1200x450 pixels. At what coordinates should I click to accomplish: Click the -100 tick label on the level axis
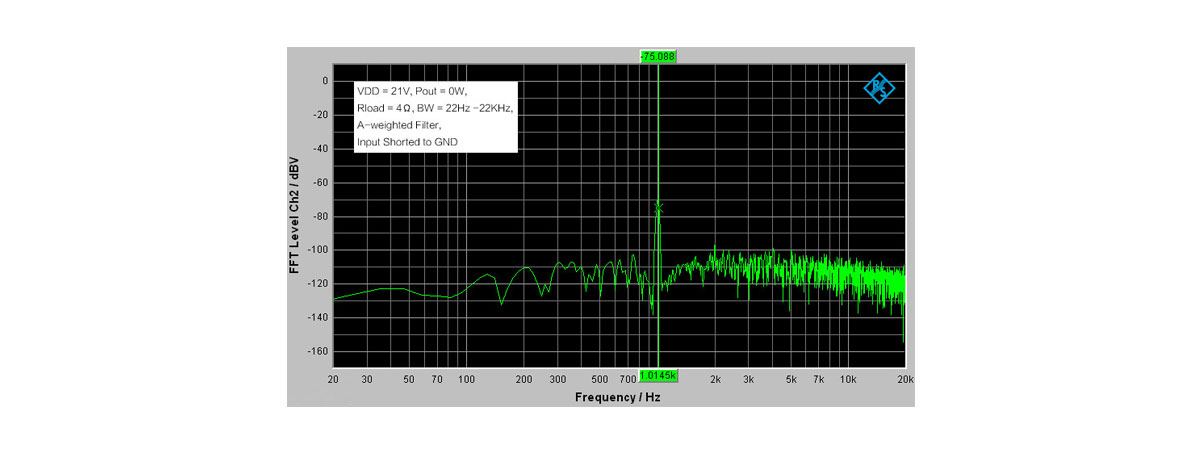[x=318, y=250]
